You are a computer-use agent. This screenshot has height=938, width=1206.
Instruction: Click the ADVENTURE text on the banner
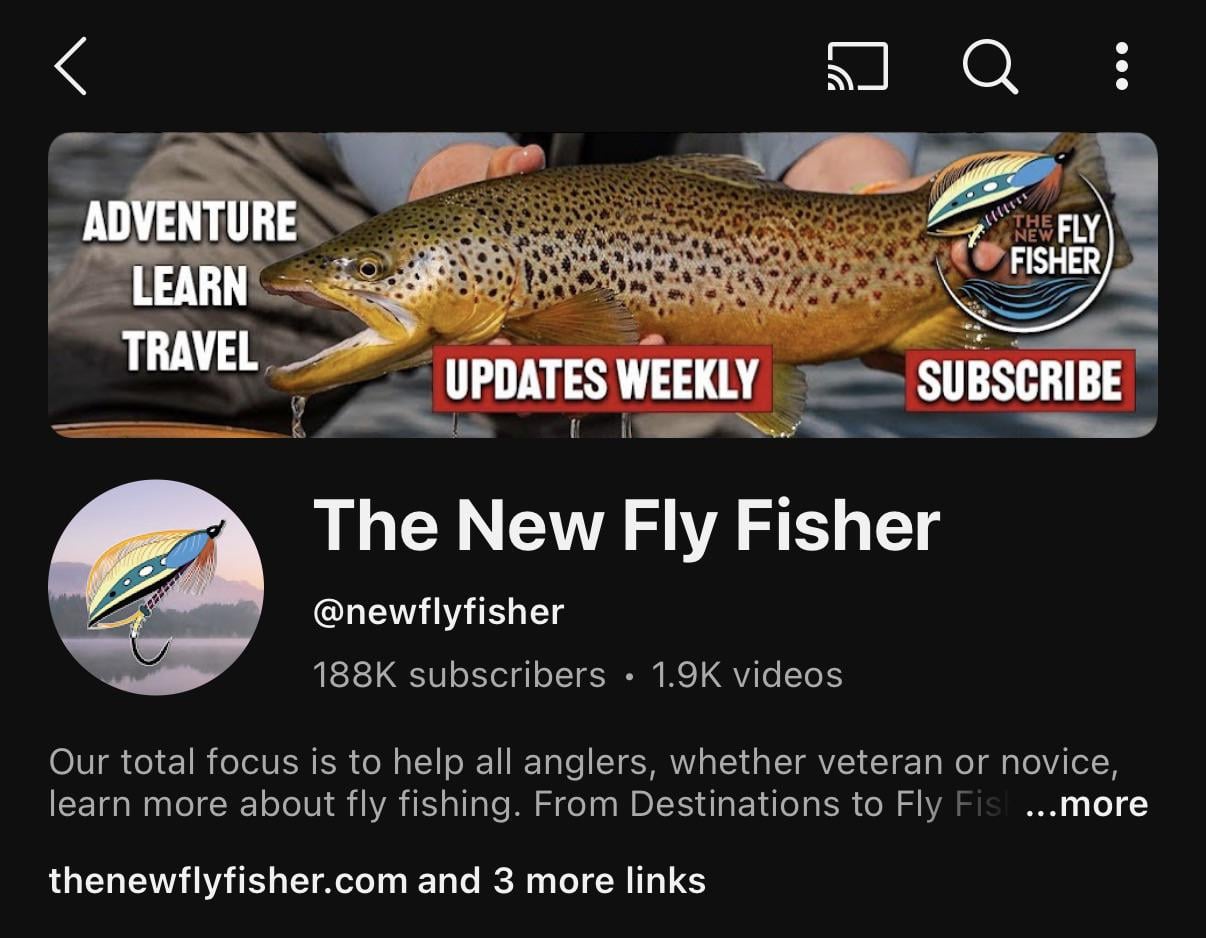[190, 222]
